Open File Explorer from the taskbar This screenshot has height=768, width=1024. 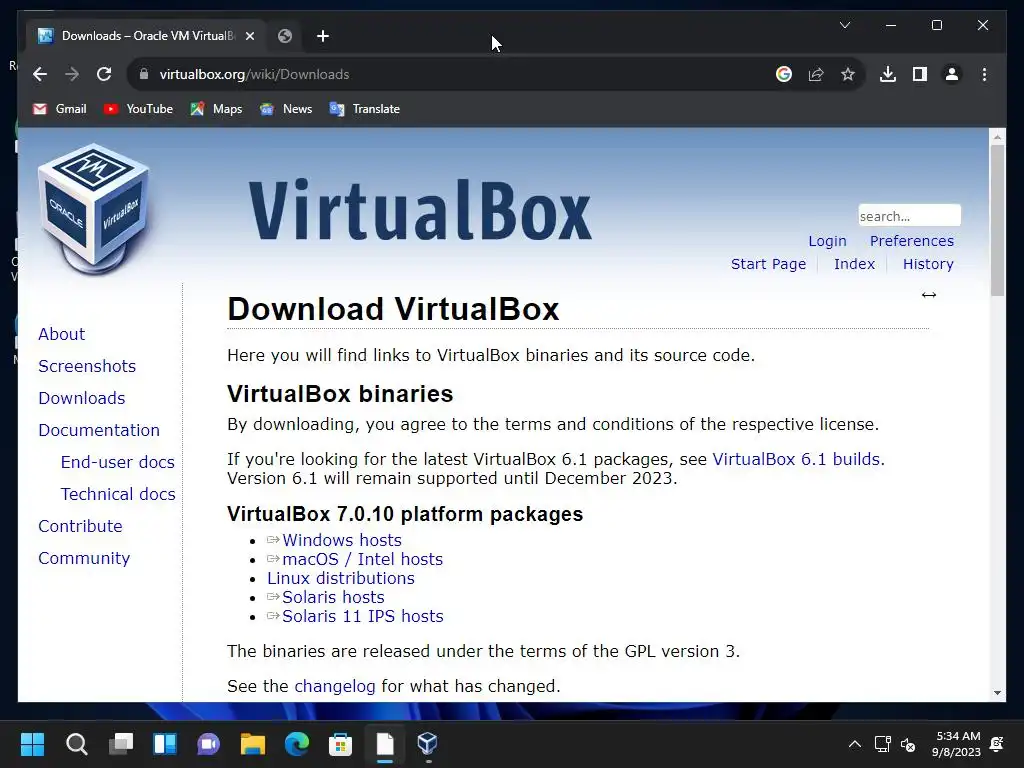(x=252, y=744)
